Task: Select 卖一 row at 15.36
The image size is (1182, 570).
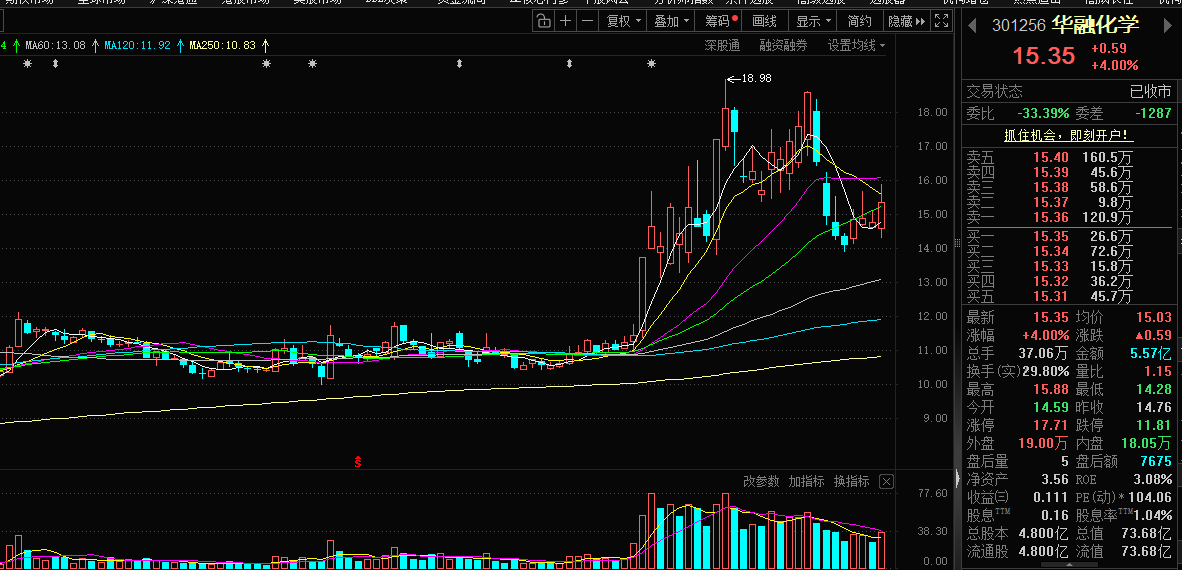Action: point(1069,218)
